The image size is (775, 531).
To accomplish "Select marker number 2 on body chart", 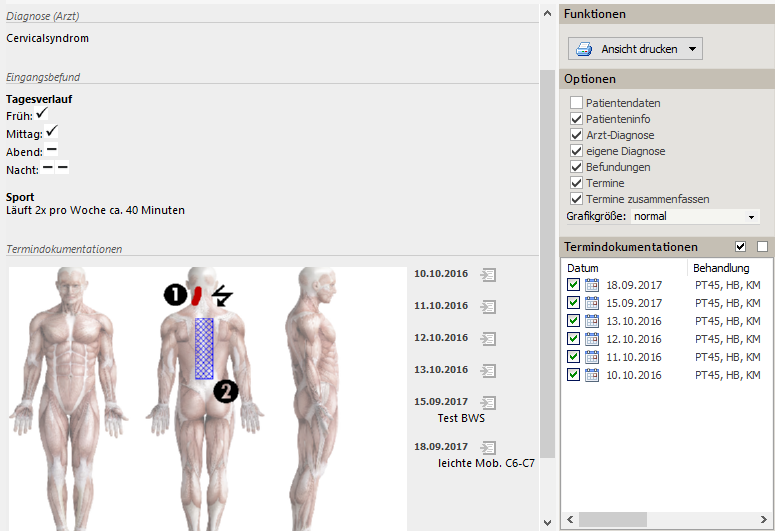I will (225, 391).
